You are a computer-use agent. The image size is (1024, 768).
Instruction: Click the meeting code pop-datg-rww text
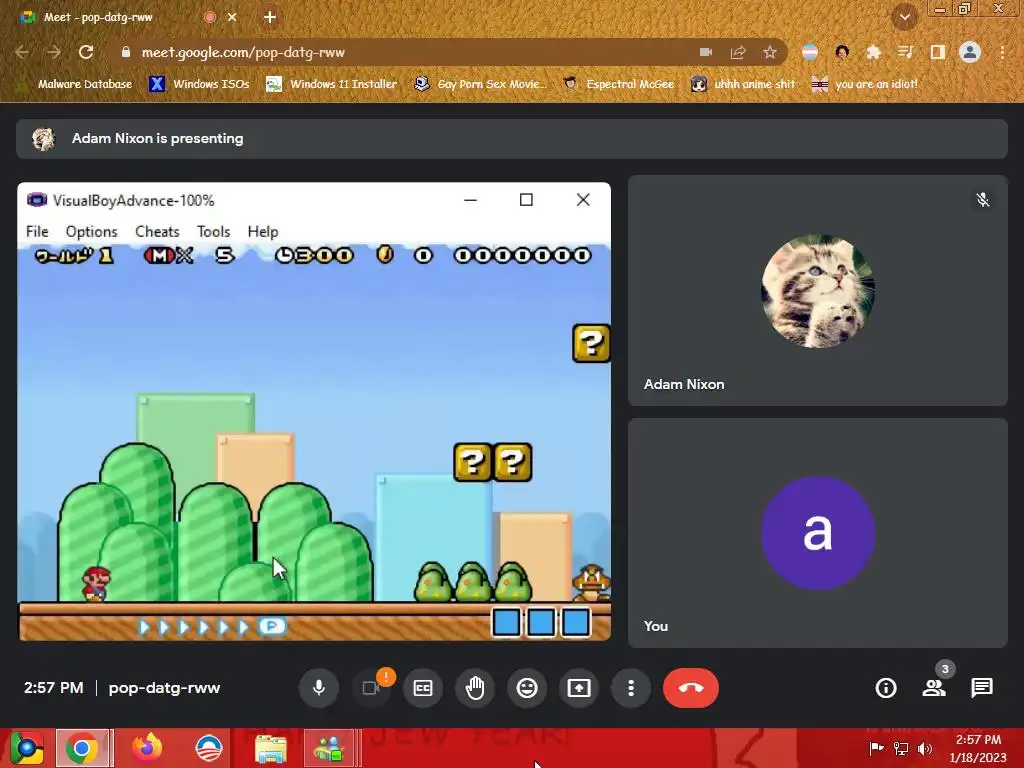164,688
